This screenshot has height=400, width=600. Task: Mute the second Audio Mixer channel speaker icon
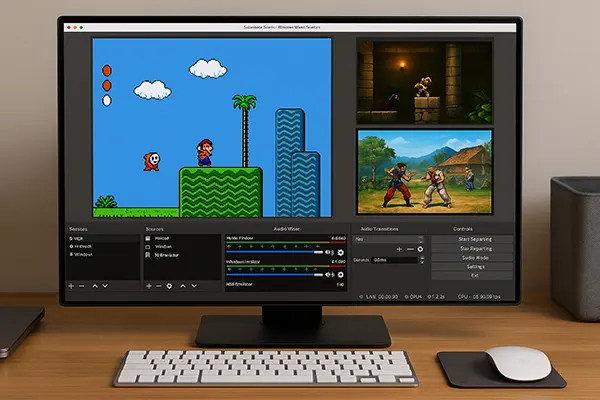click(329, 275)
